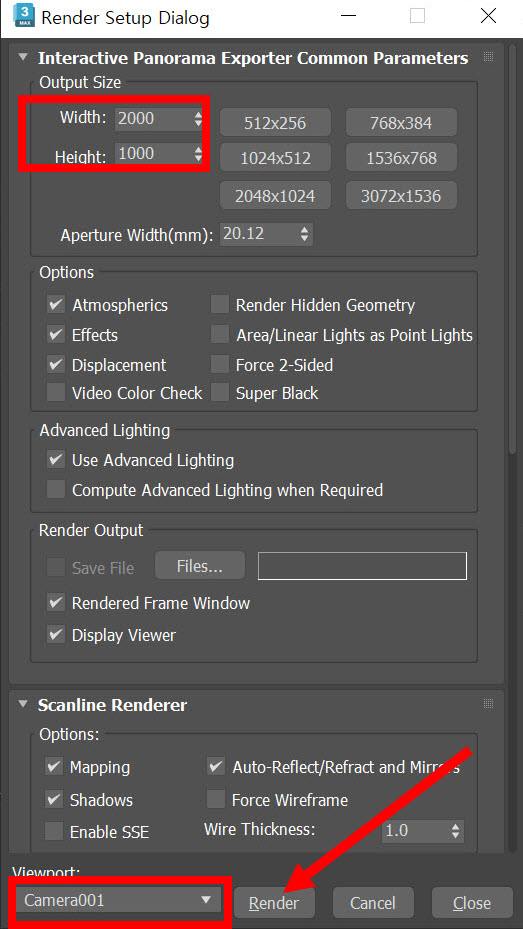Click the Aperture Width spinner arrows
The image size is (523, 929).
(304, 234)
